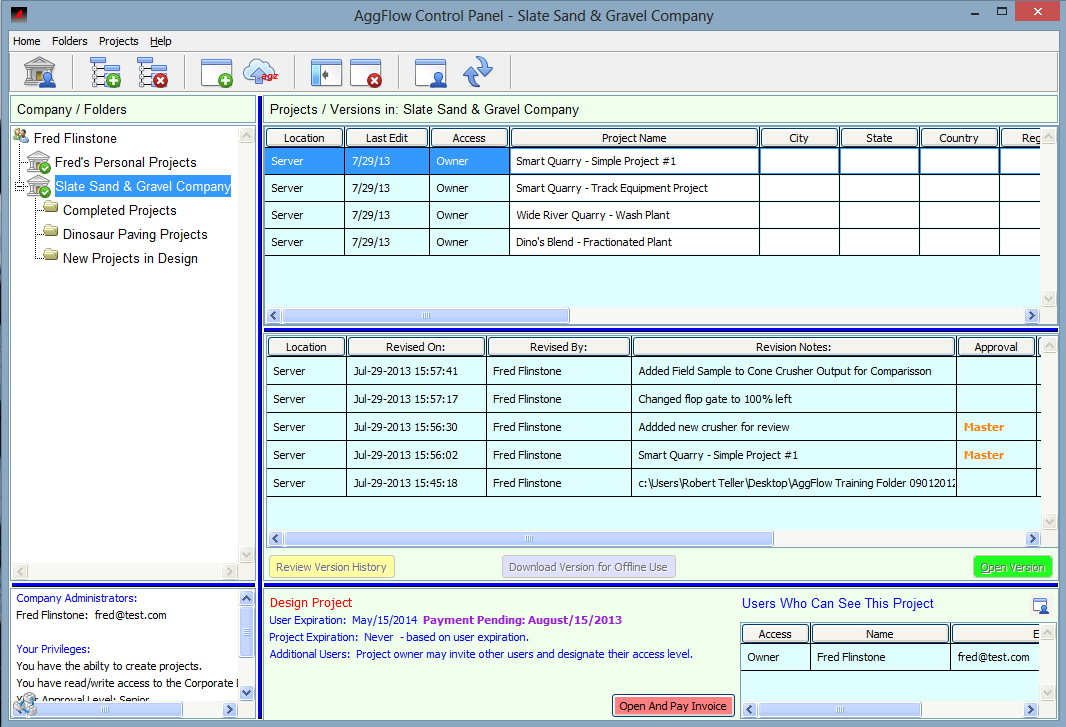Viewport: 1066px width, 727px height.
Task: Click the refresh arrows toolbar icon
Action: [x=478, y=72]
